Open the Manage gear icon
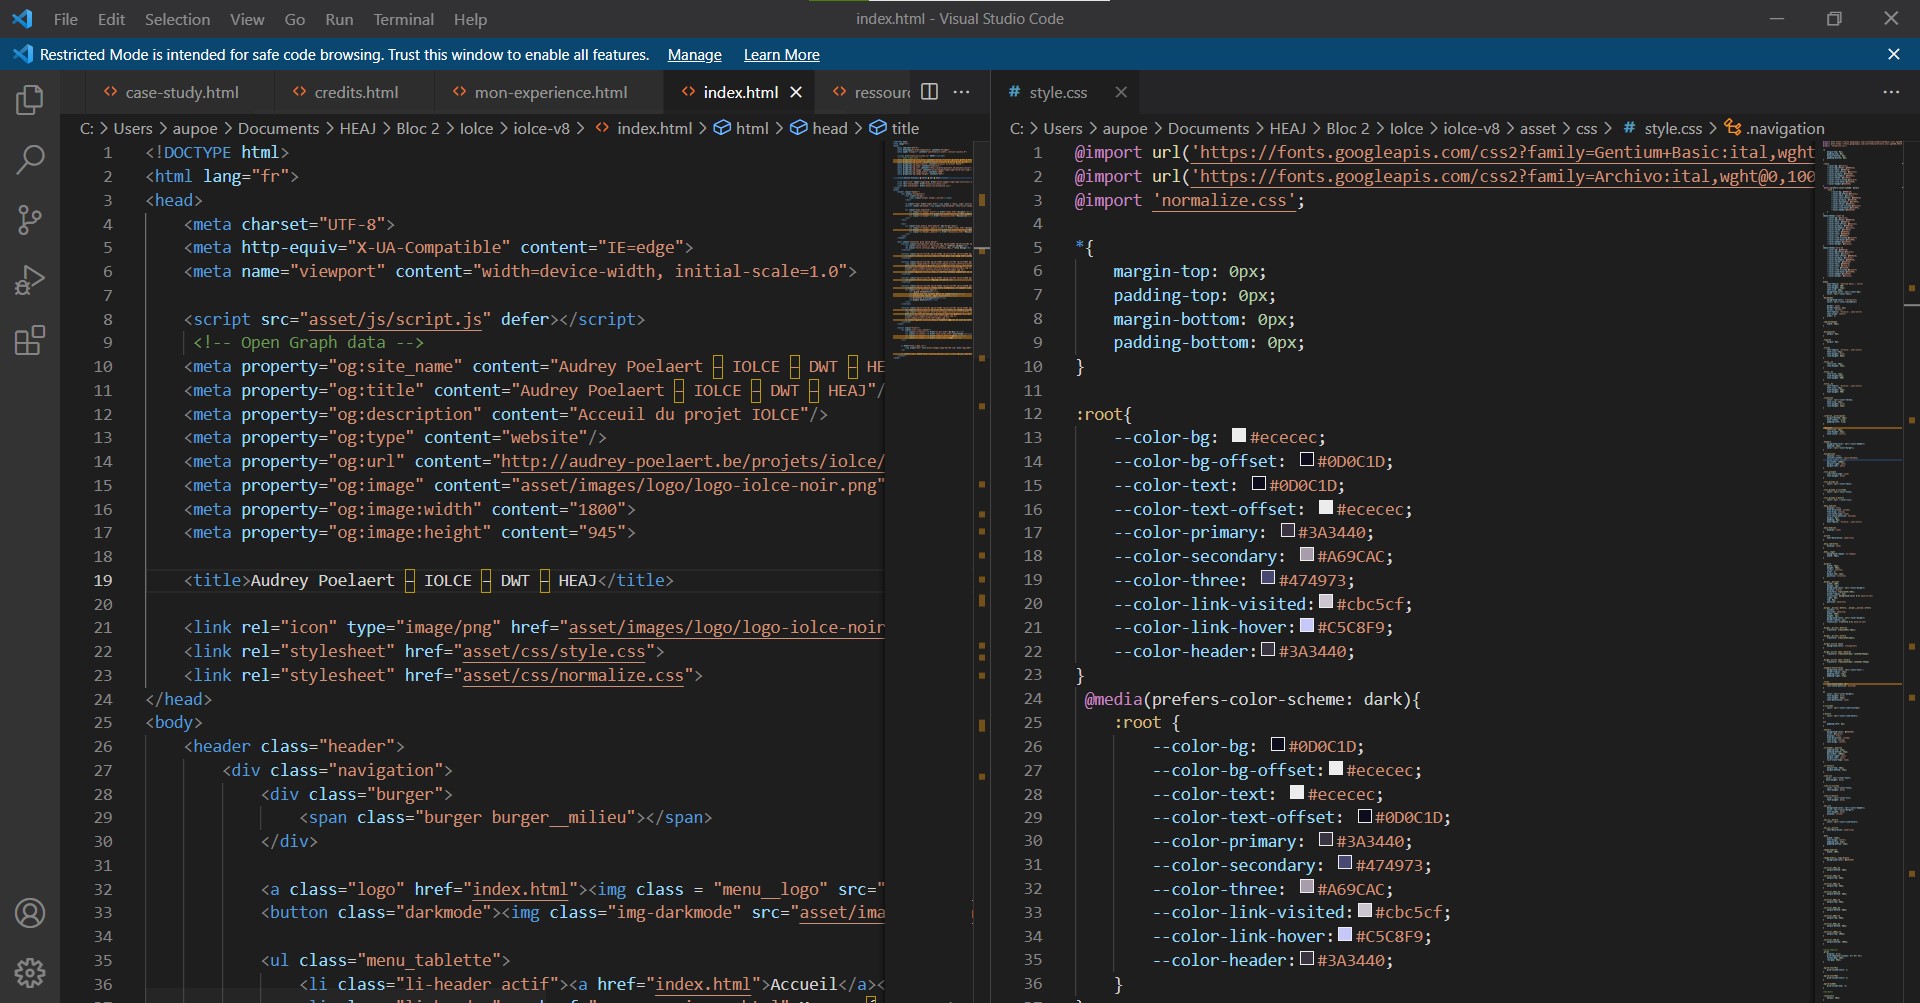Image resolution: width=1920 pixels, height=1003 pixels. pos(30,972)
